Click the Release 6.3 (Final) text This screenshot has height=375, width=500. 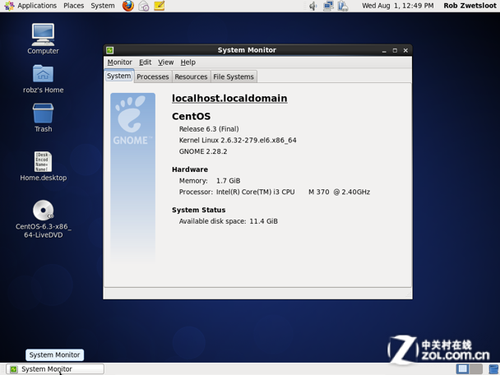click(209, 129)
